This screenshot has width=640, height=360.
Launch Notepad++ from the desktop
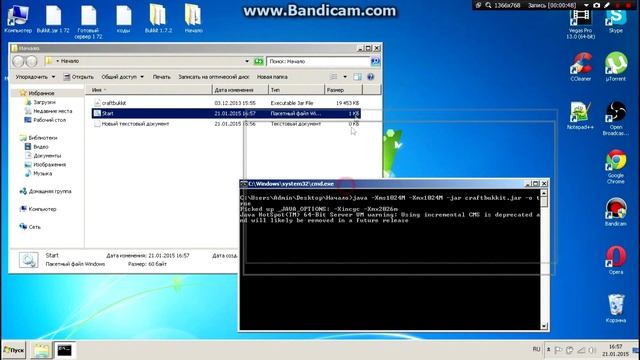[580, 116]
